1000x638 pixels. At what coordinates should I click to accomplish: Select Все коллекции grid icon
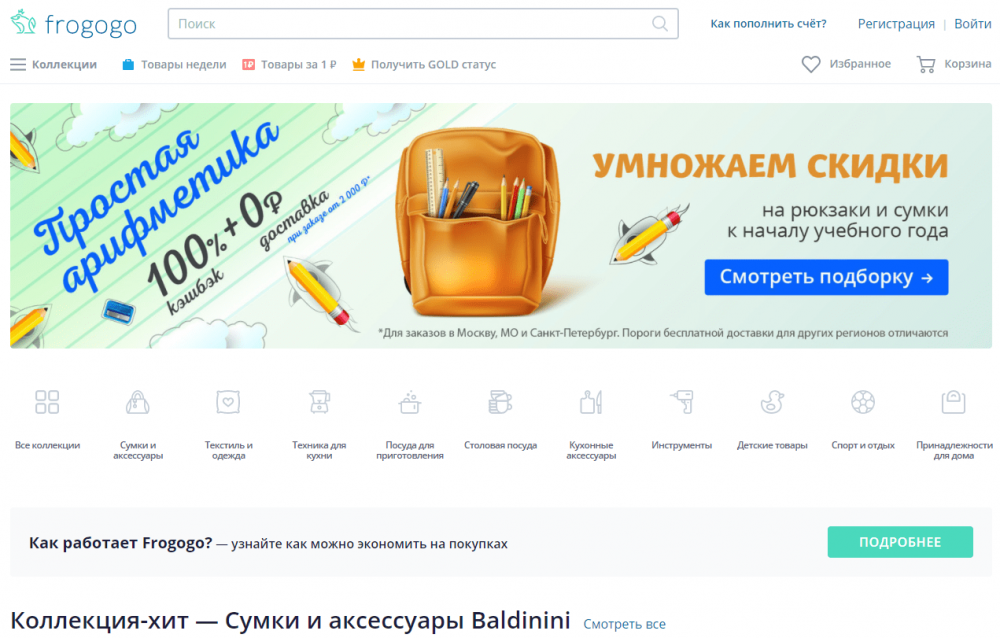(x=47, y=402)
